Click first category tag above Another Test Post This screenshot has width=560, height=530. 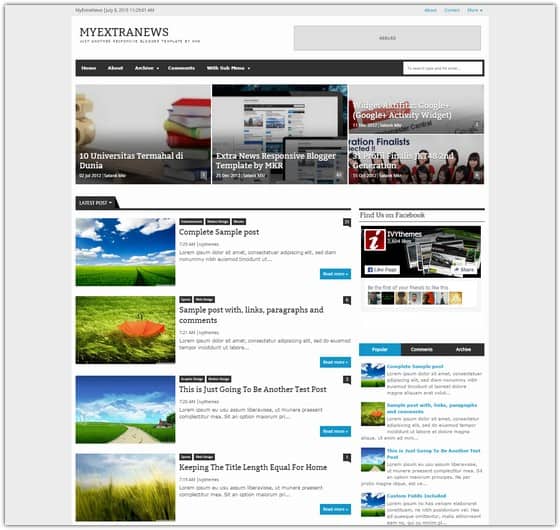192,379
